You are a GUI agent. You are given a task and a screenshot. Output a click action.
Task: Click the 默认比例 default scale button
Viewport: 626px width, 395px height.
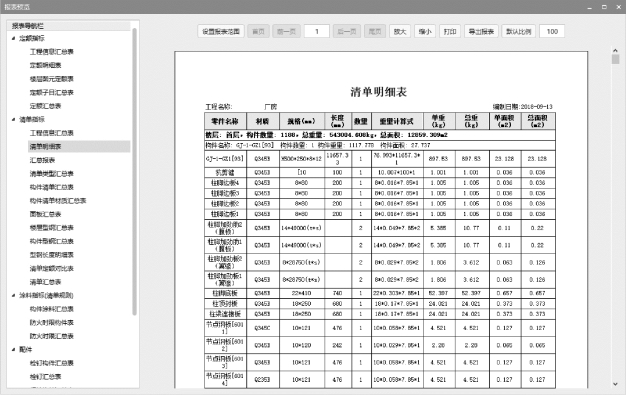click(519, 32)
